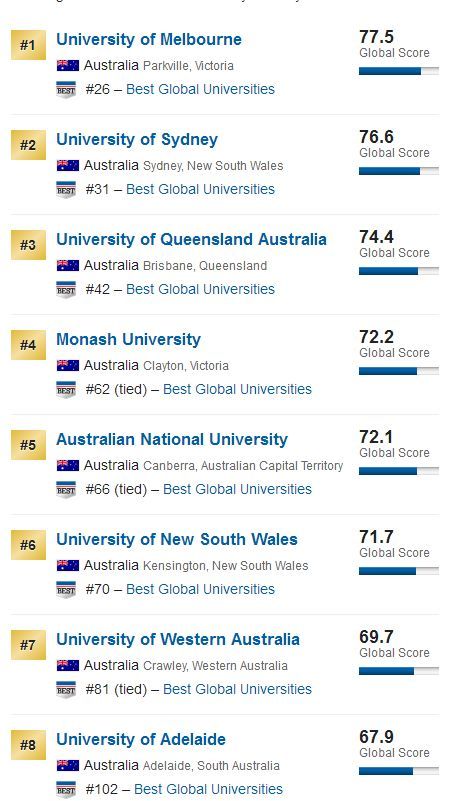The width and height of the screenshot is (453, 801).
Task: Open the University of Western Australia link
Action: 178,640
